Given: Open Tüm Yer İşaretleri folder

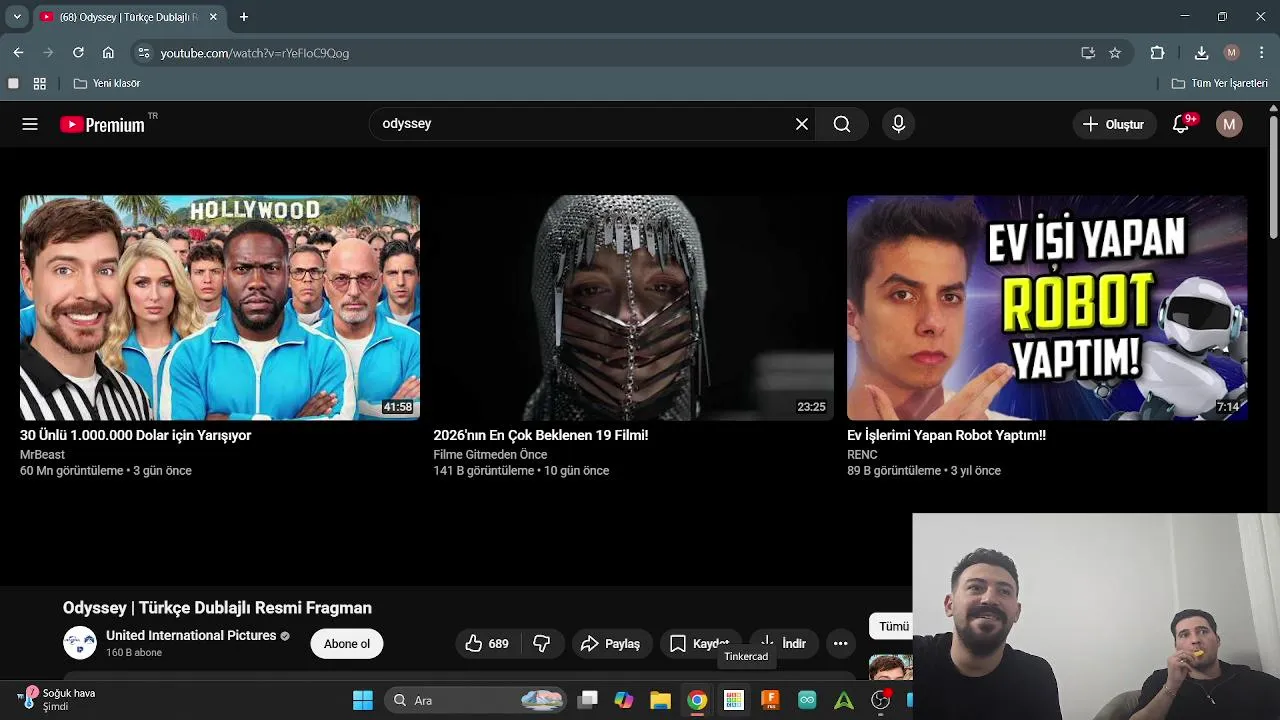Looking at the screenshot, I should (1220, 84).
